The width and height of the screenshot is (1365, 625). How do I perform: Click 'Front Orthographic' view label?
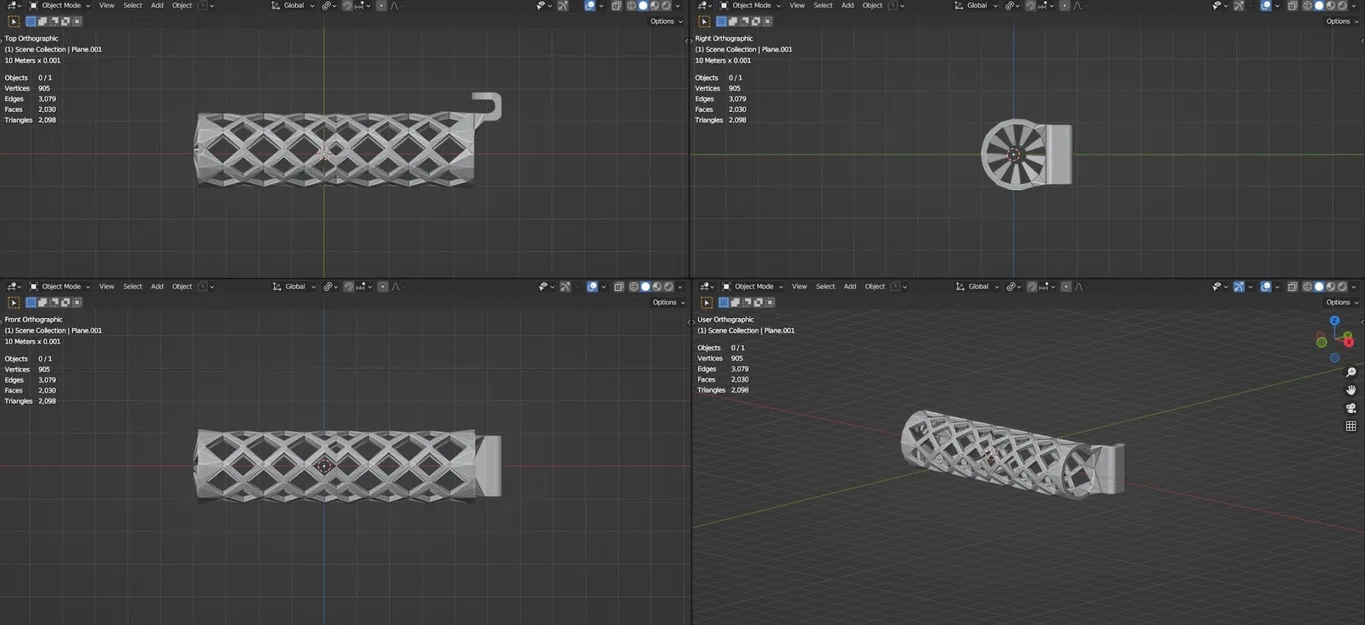pyautogui.click(x=34, y=319)
